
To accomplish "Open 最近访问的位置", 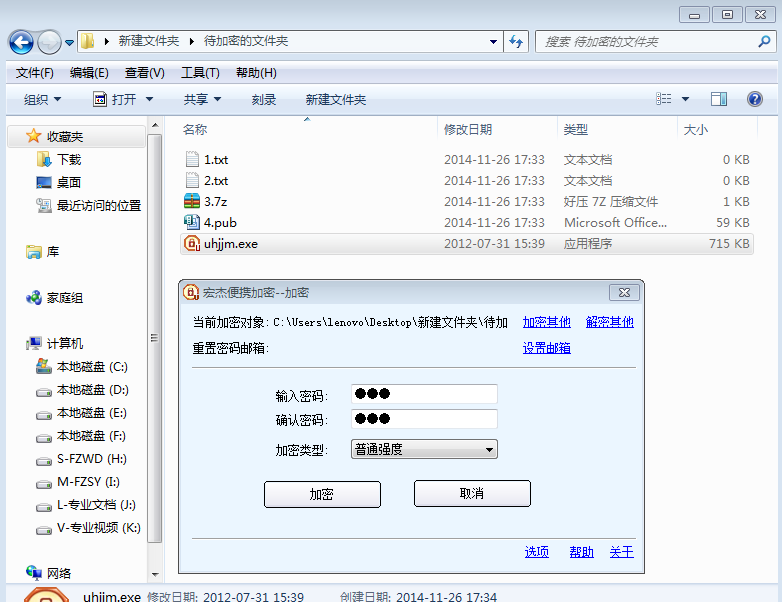I will [89, 205].
